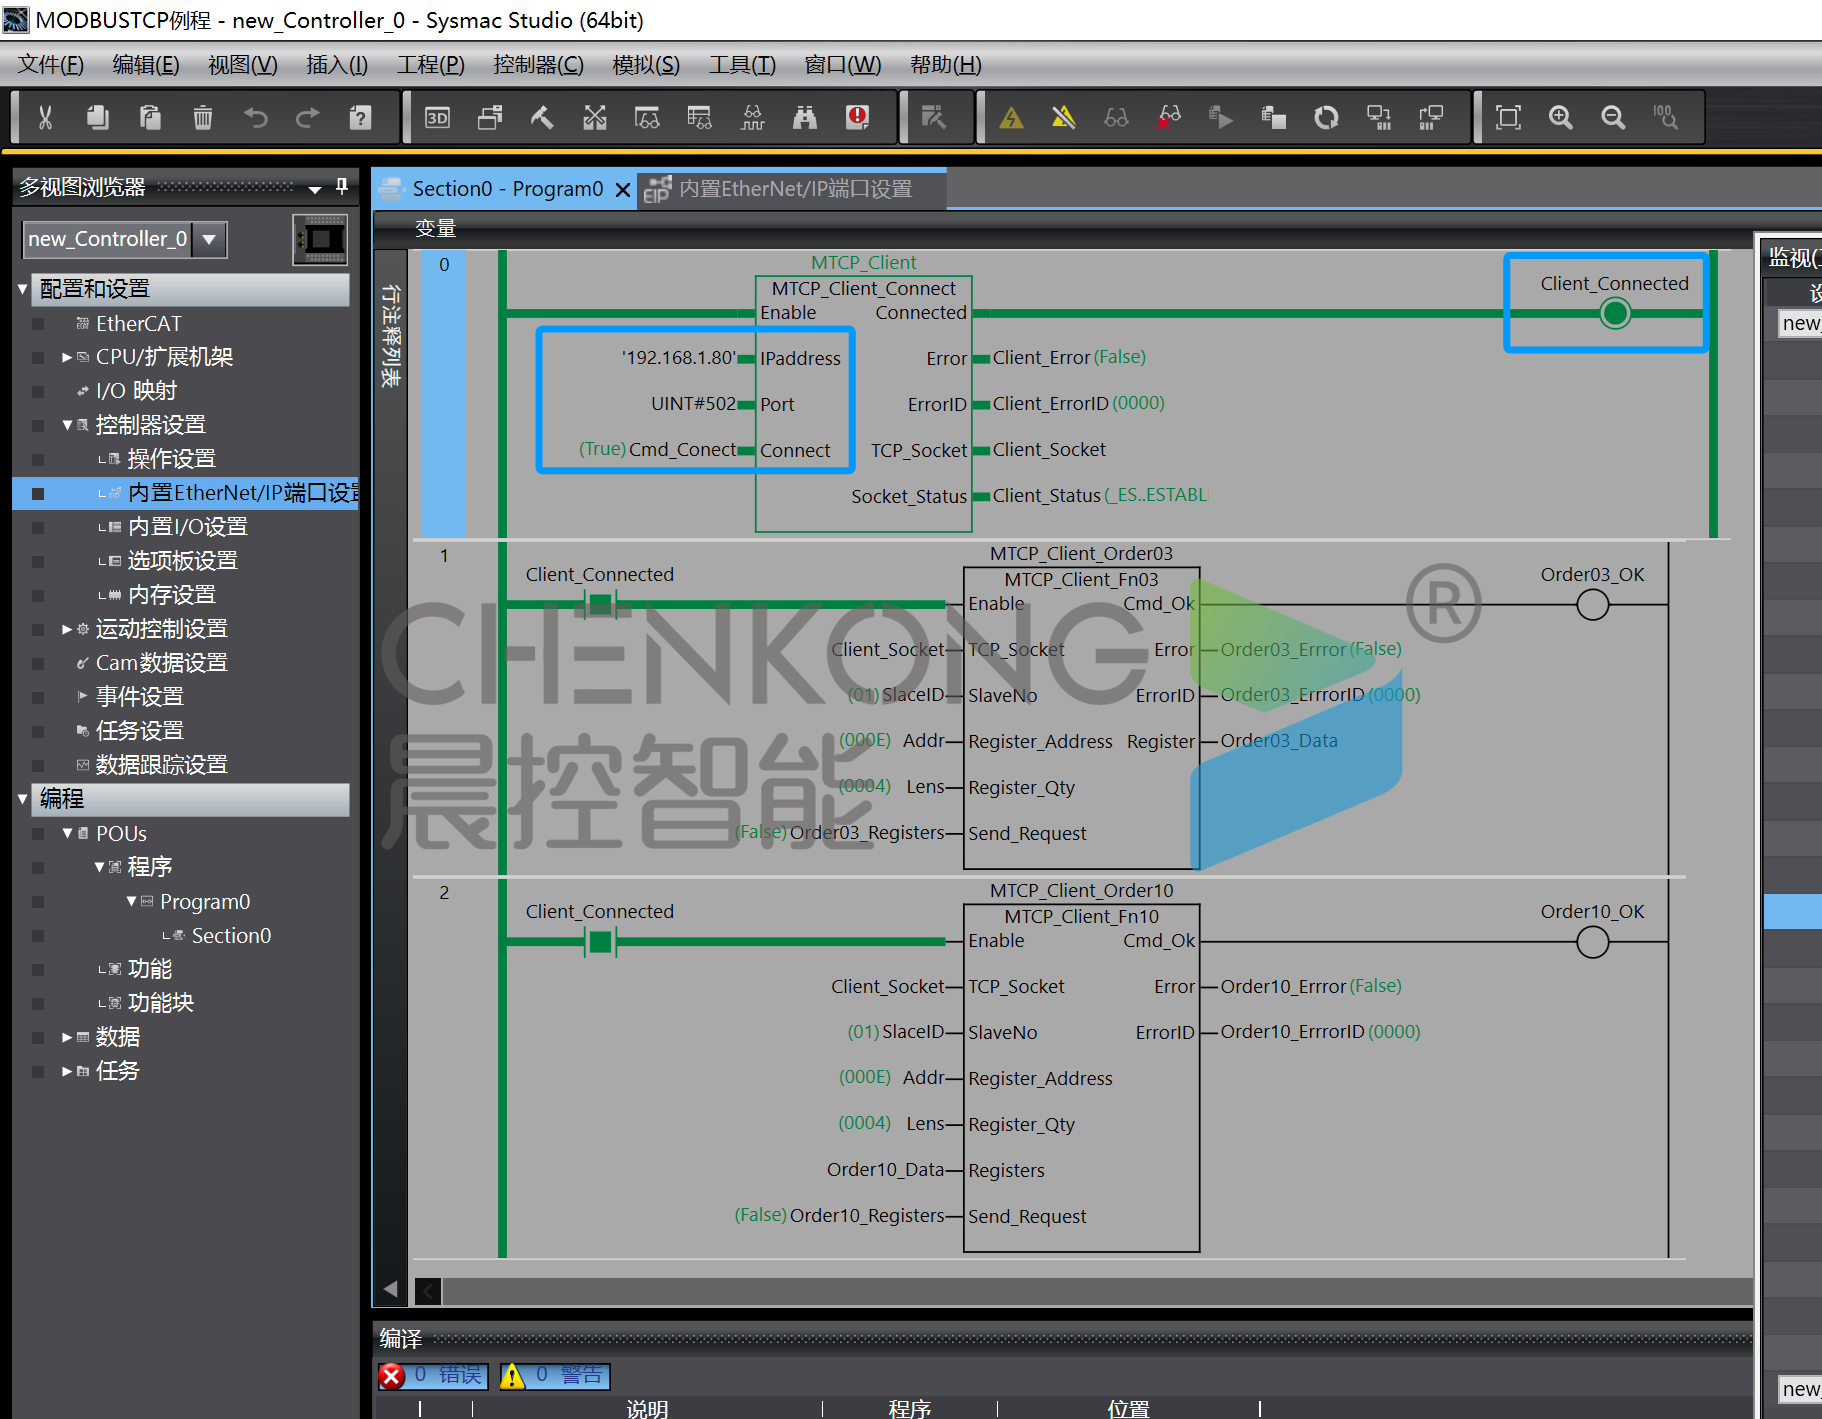Pin the multiview explorer panel
Image resolution: width=1822 pixels, height=1419 pixels.
[x=342, y=186]
